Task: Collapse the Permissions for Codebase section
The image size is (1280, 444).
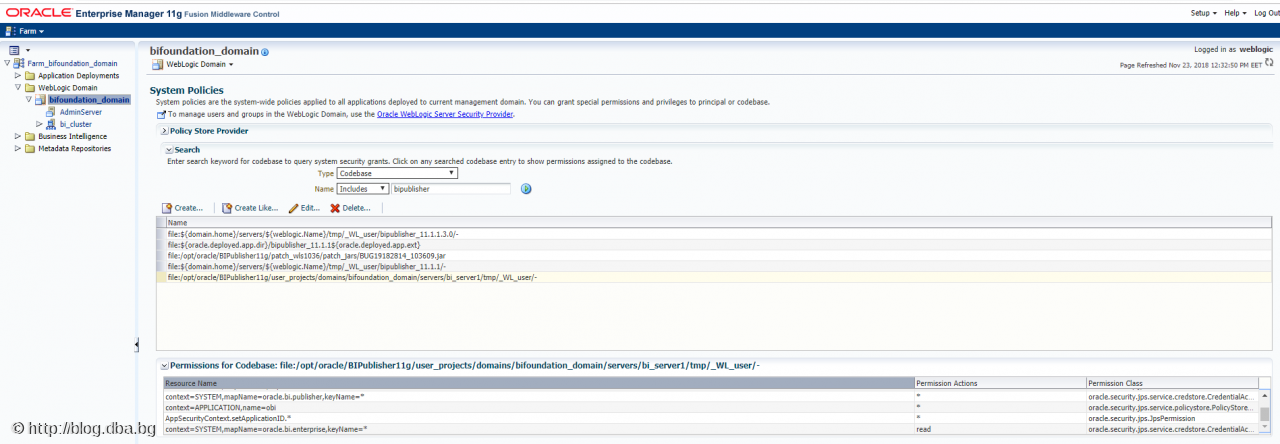Action: (164, 367)
